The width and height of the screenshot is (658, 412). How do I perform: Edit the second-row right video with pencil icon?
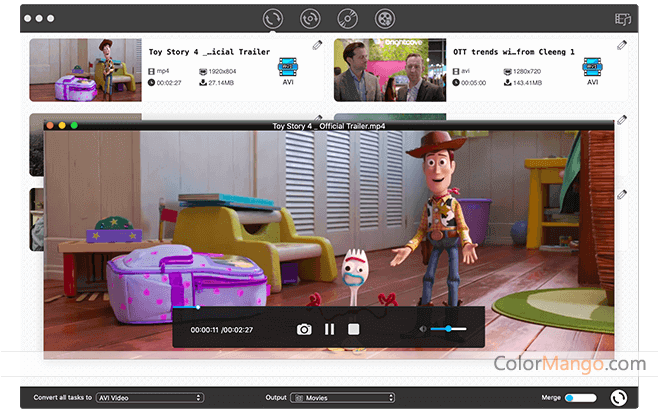pos(622,120)
